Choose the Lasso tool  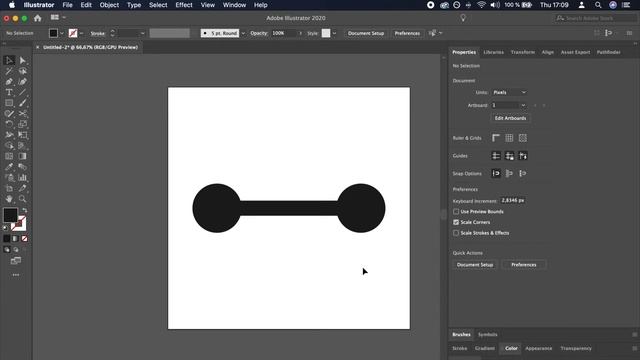click(22, 71)
